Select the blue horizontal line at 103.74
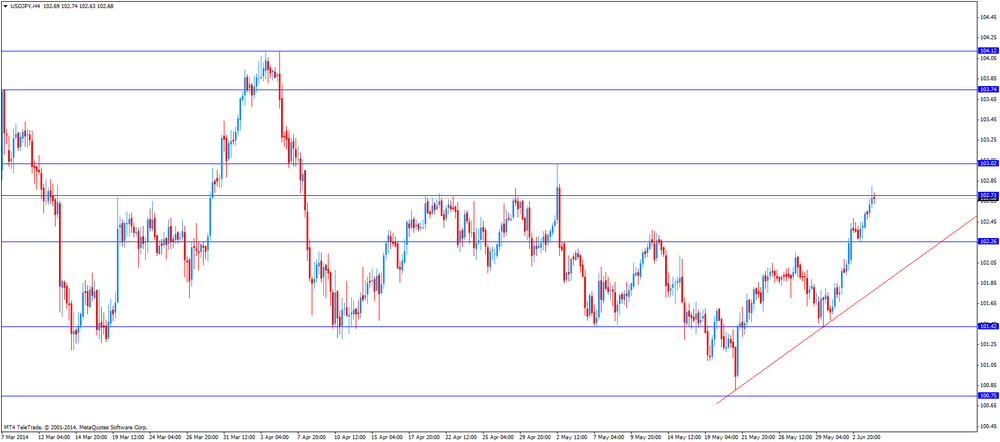 pos(489,89)
